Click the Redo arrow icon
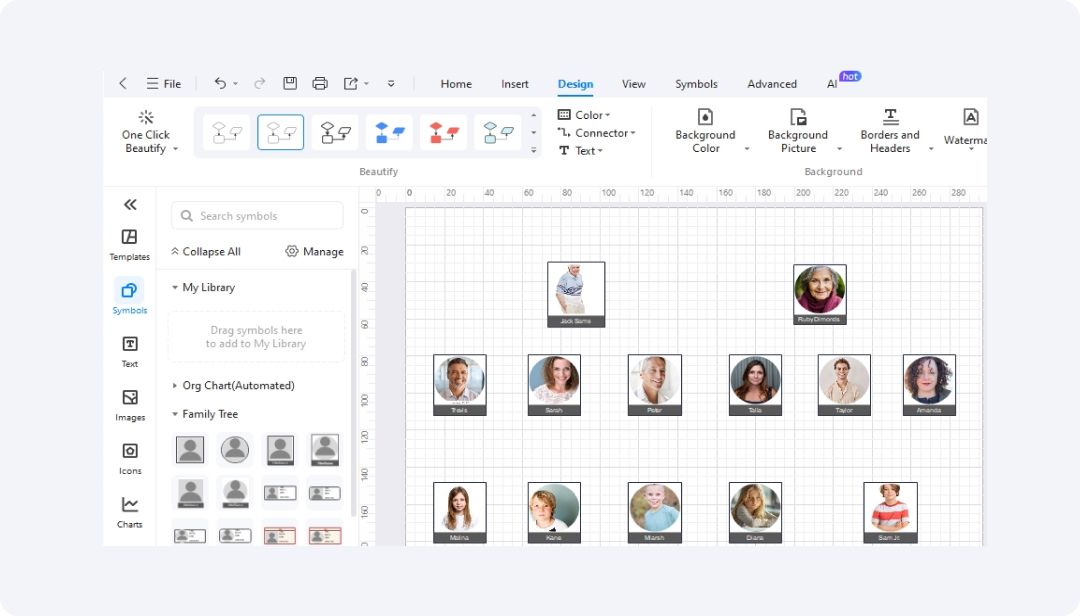1080x616 pixels. pyautogui.click(x=260, y=83)
